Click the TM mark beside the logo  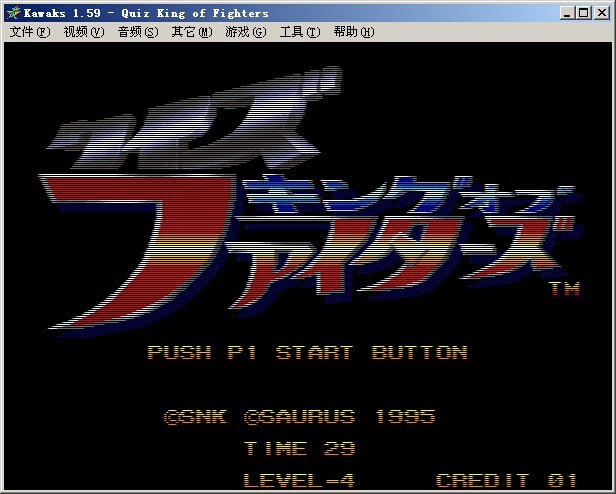pyautogui.click(x=565, y=289)
